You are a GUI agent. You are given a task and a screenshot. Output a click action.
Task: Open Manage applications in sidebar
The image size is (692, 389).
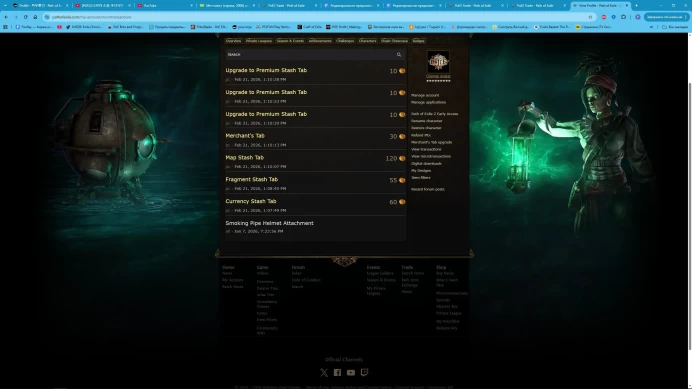click(x=429, y=102)
